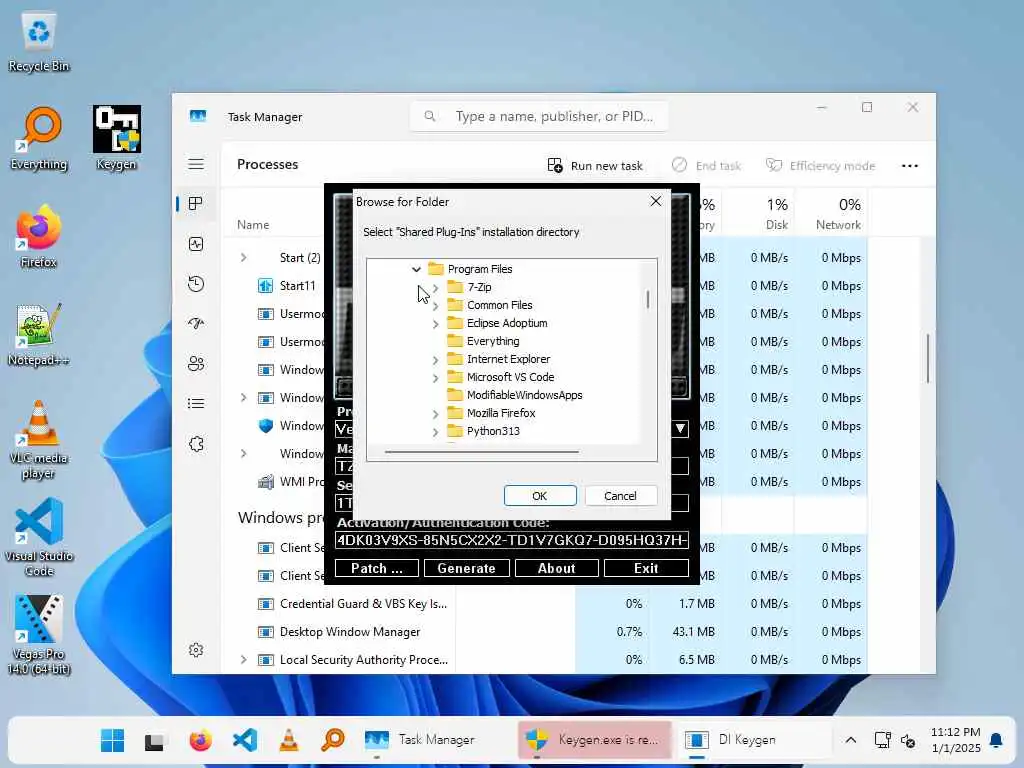Screen dimensions: 1024x768
Task: Open Visual Studio Code desktop shortcut
Action: coord(39,537)
